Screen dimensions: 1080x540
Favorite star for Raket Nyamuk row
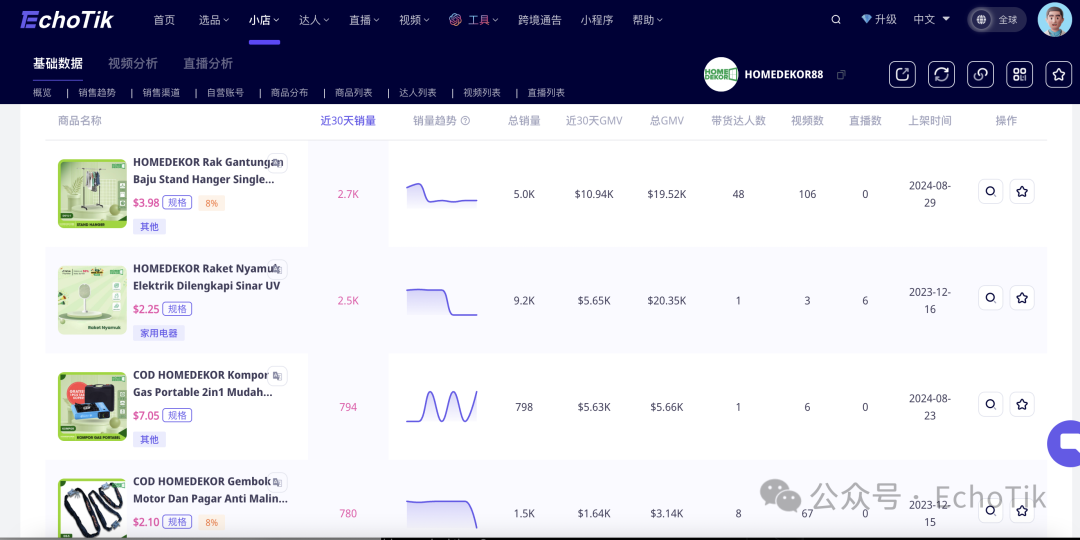(1022, 298)
